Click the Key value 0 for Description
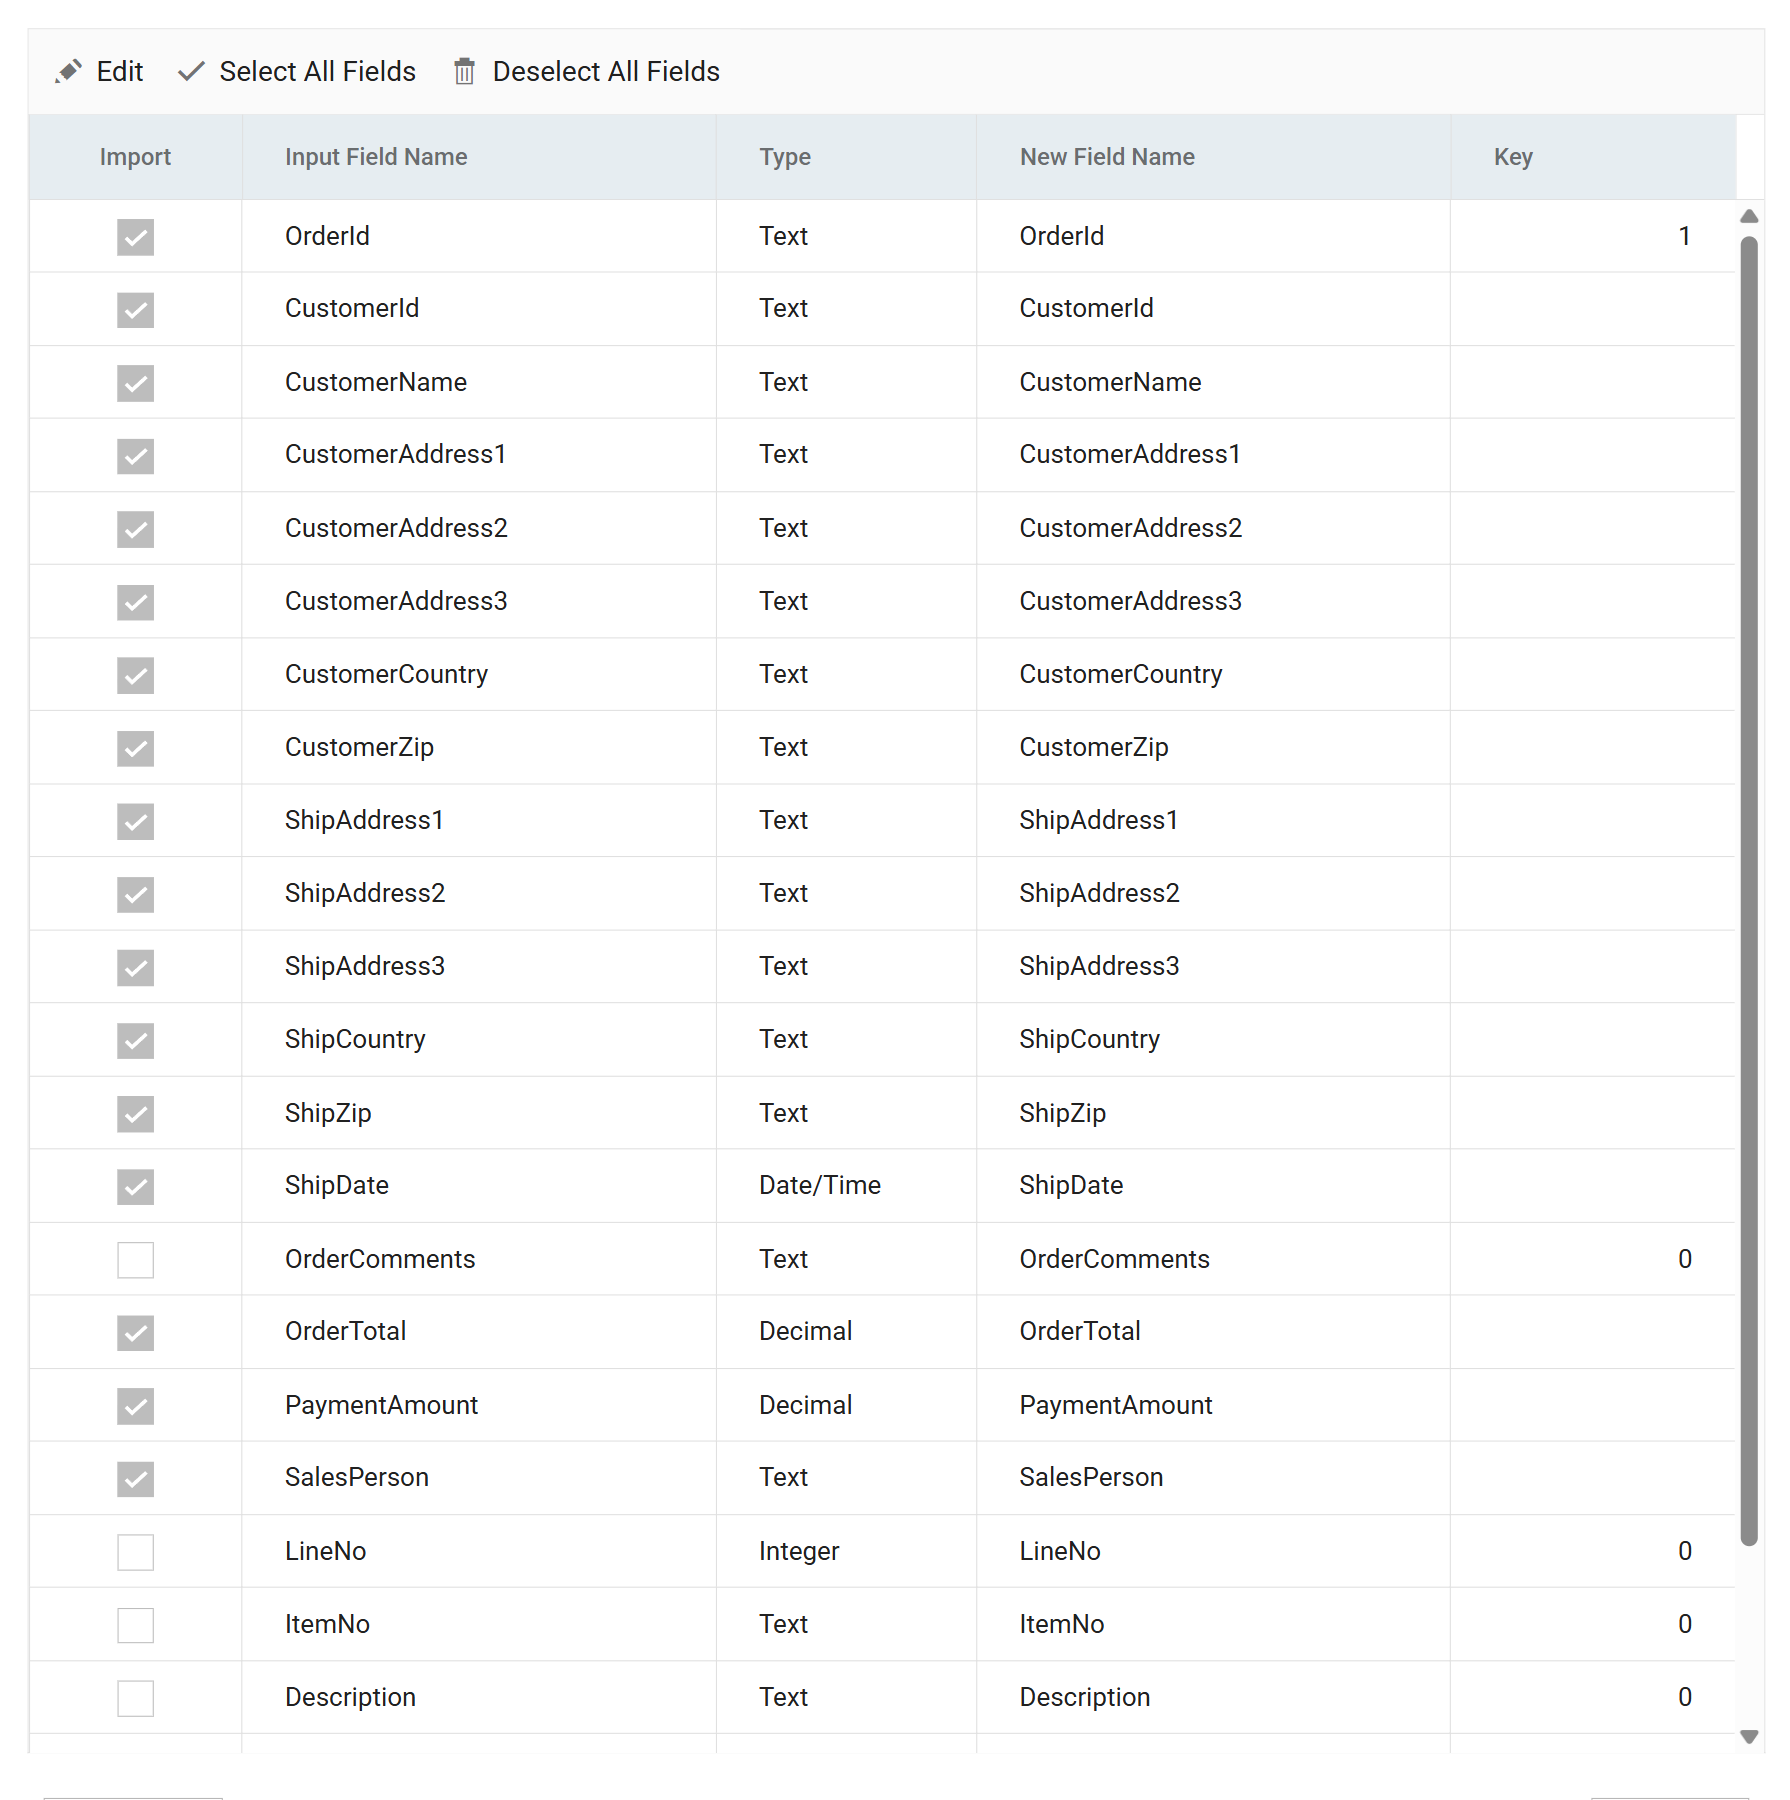Image resolution: width=1790 pixels, height=1800 pixels. point(1684,1697)
